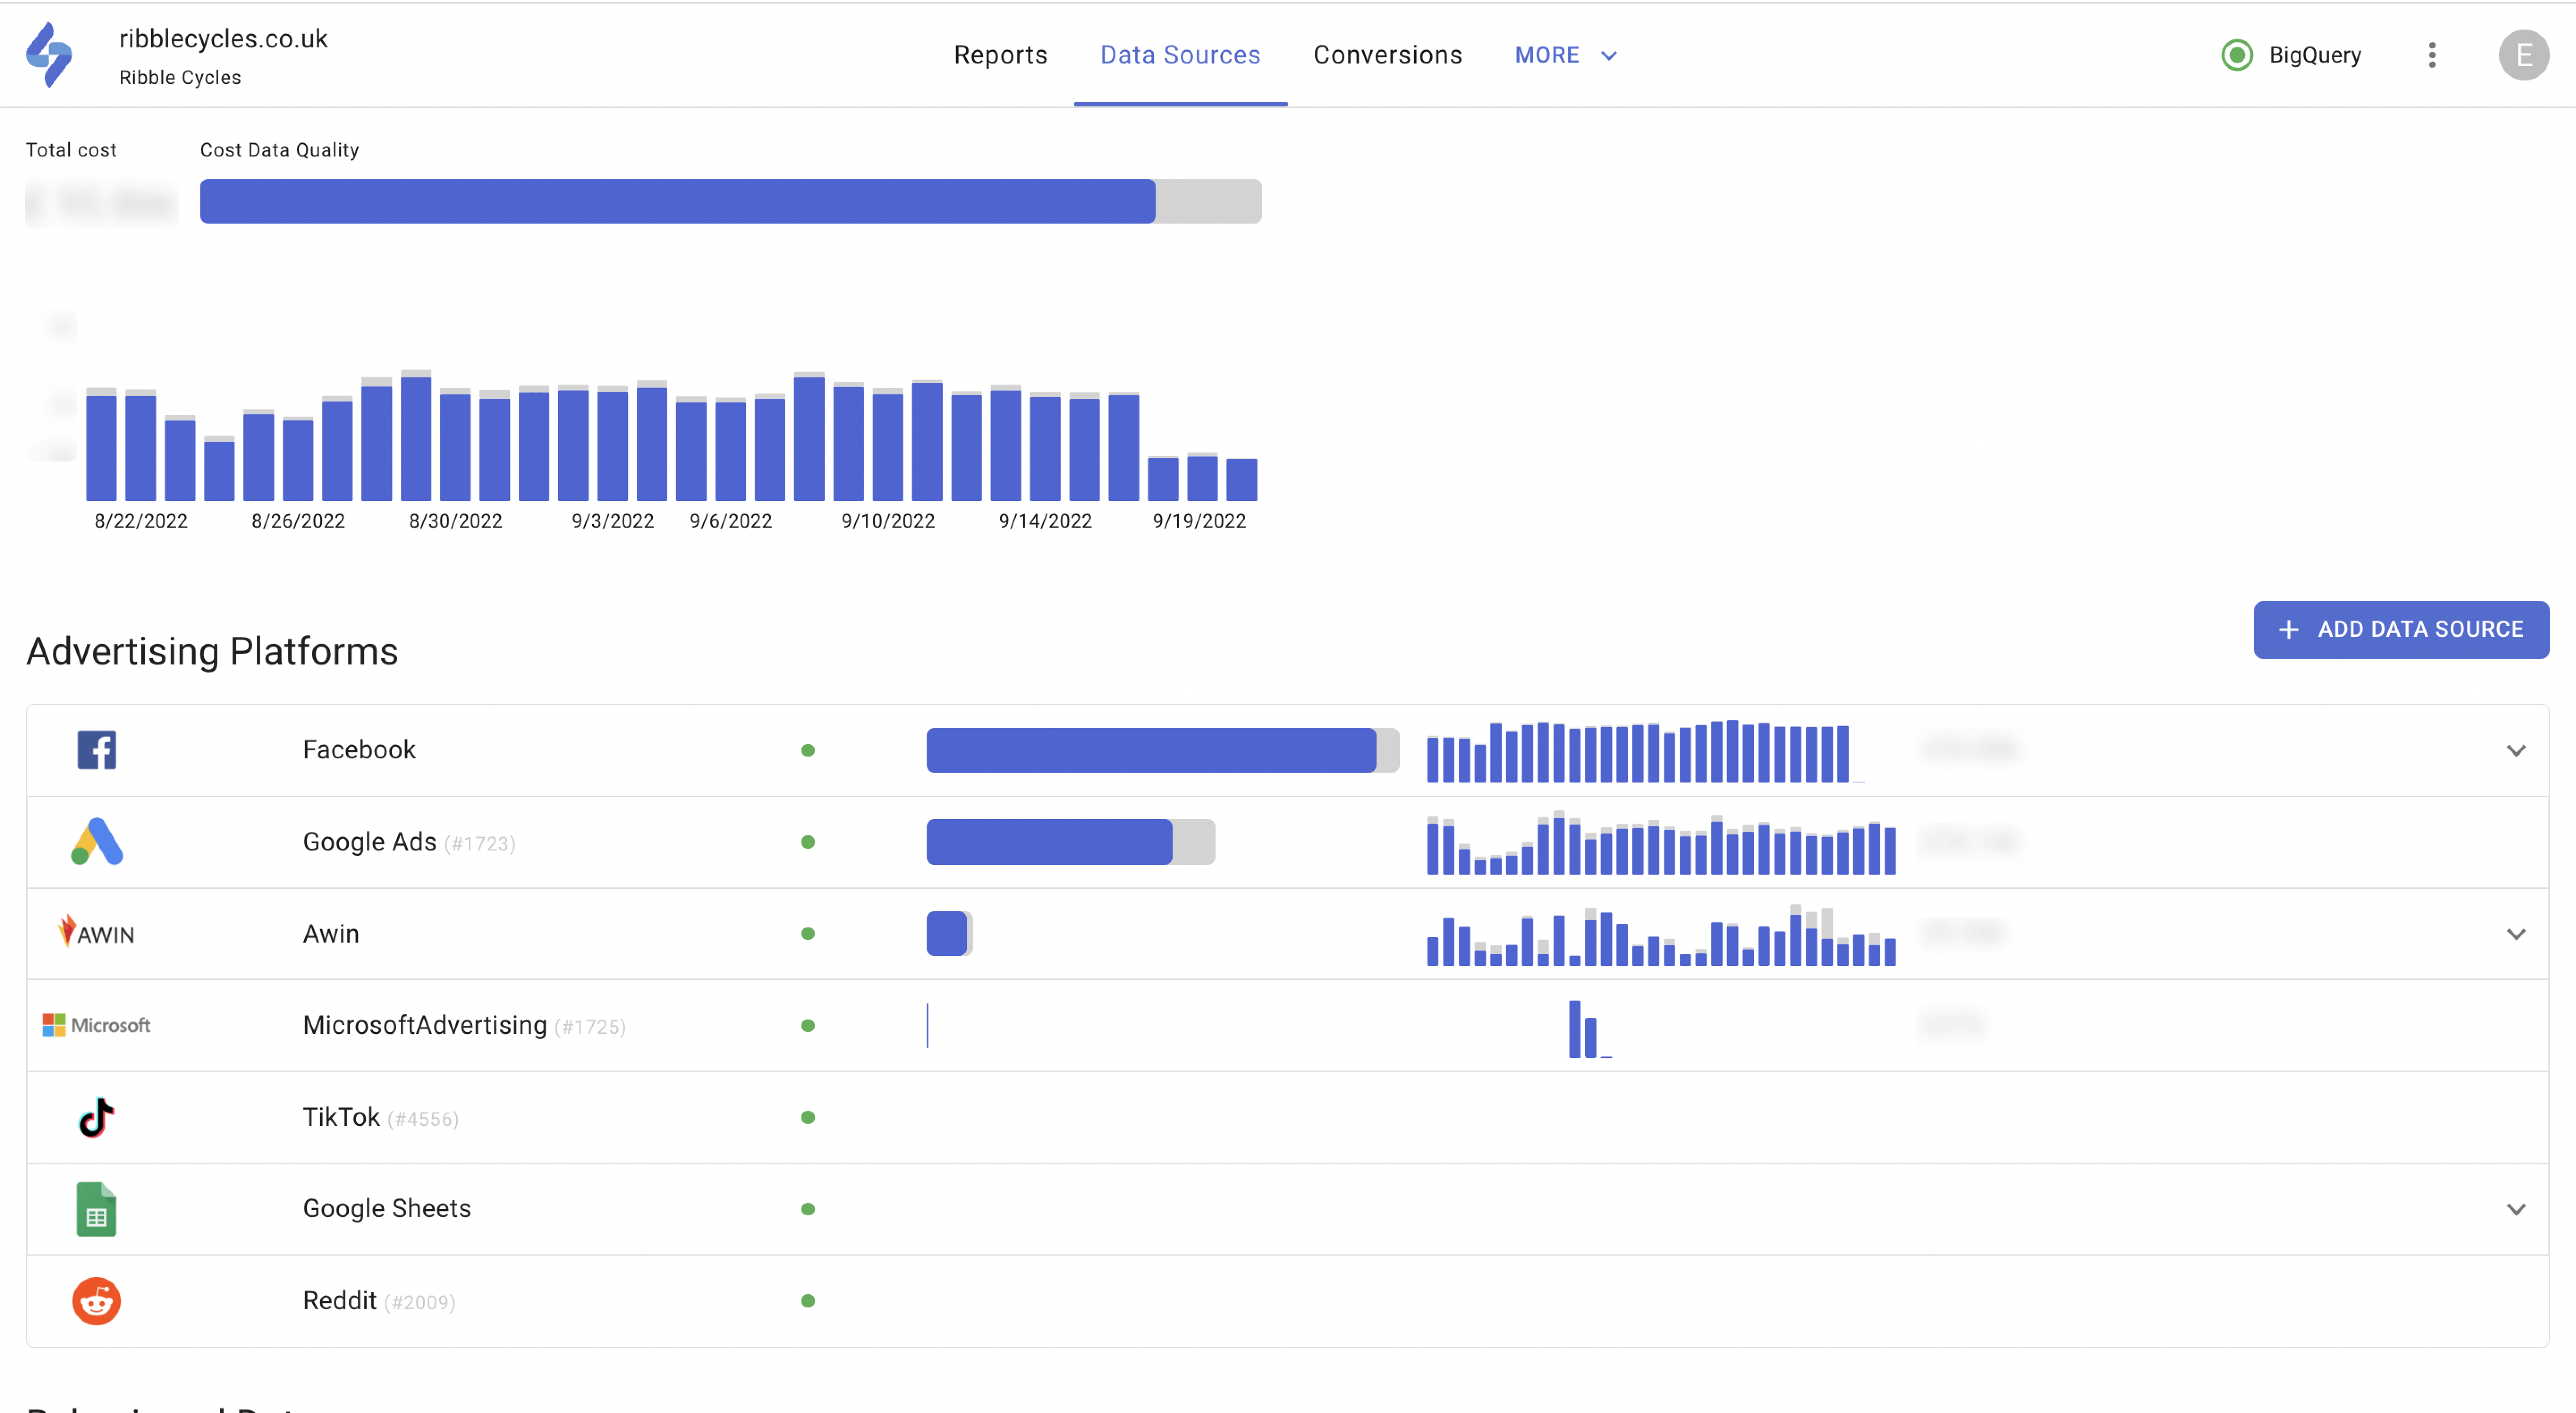Expand the Awin row chevron

[2516, 934]
